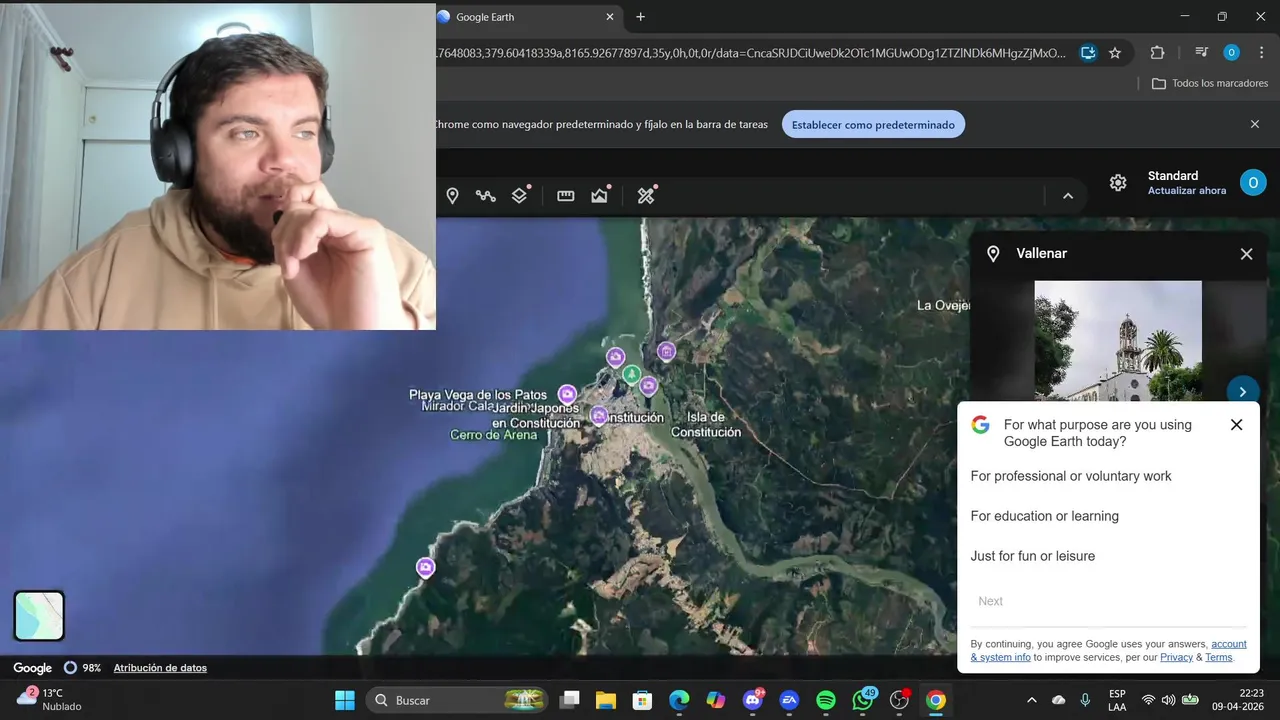Image resolution: width=1280 pixels, height=720 pixels.
Task: Click the purple pin next to Constitución label
Action: (x=599, y=416)
